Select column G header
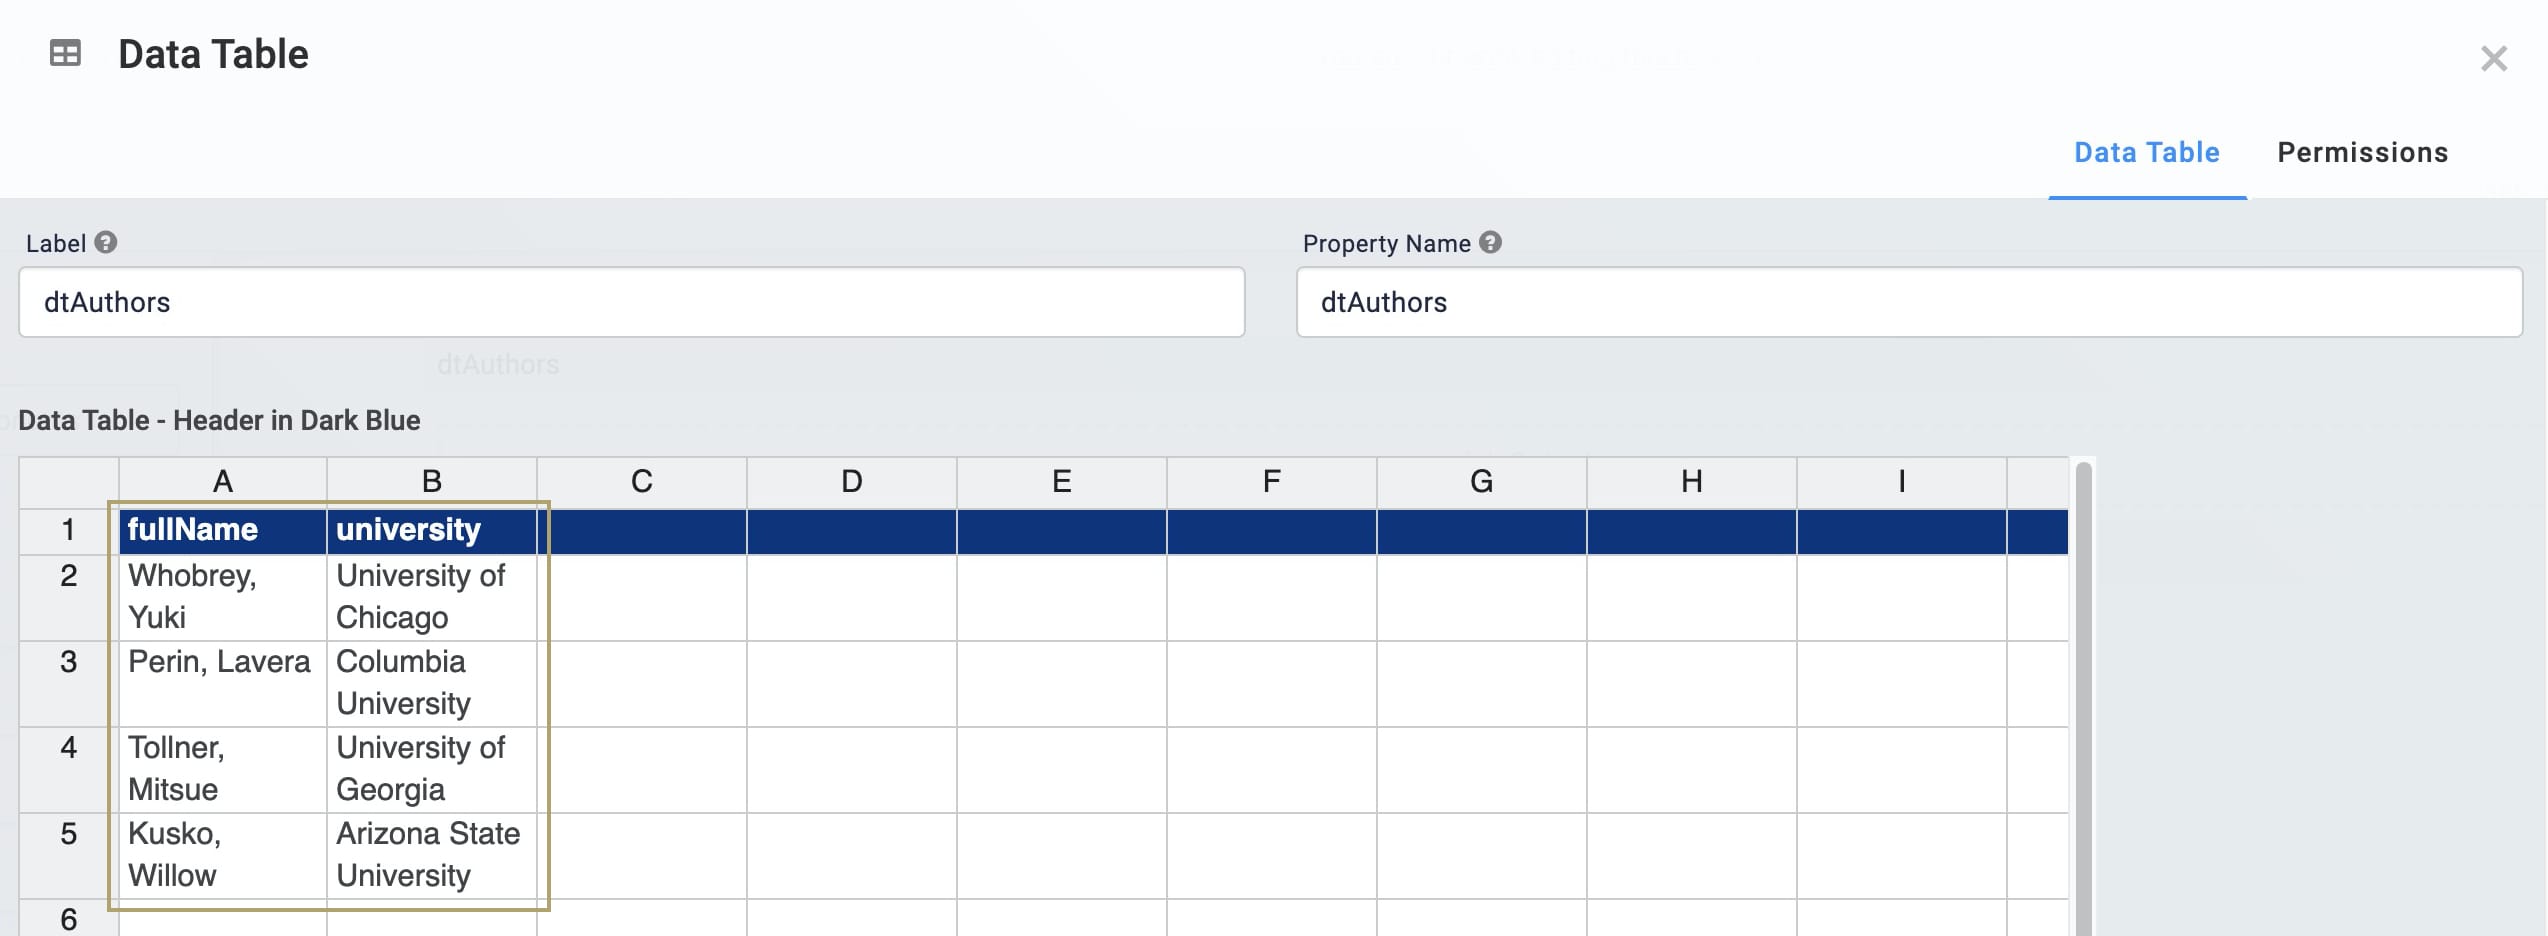 tap(1482, 483)
